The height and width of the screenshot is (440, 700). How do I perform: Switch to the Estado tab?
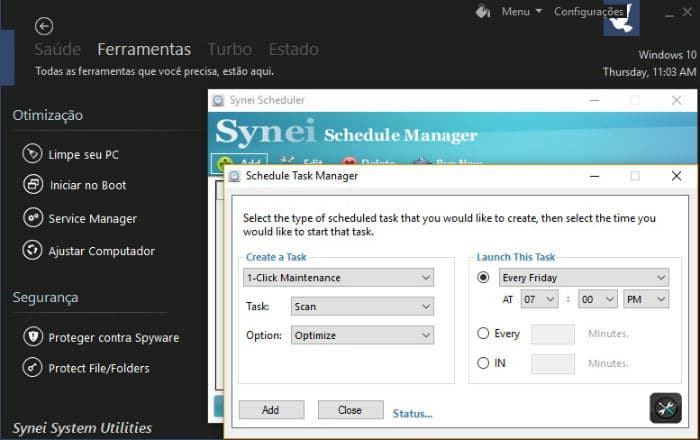click(293, 49)
